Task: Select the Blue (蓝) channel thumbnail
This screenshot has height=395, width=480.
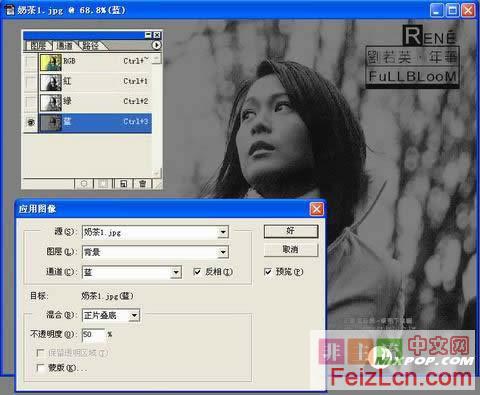Action: click(51, 123)
